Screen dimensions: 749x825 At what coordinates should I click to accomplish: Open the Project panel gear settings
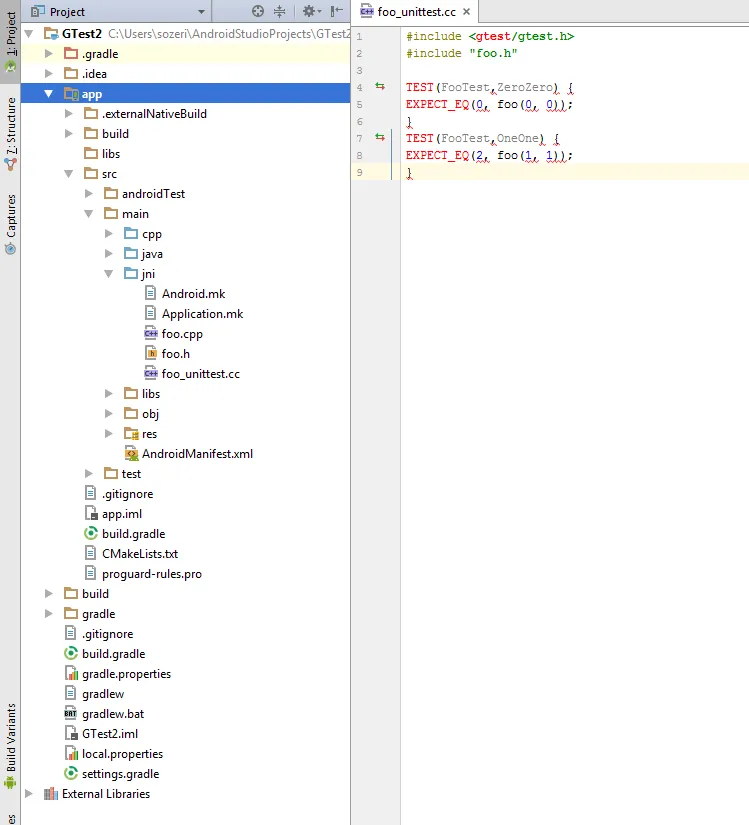click(x=311, y=11)
